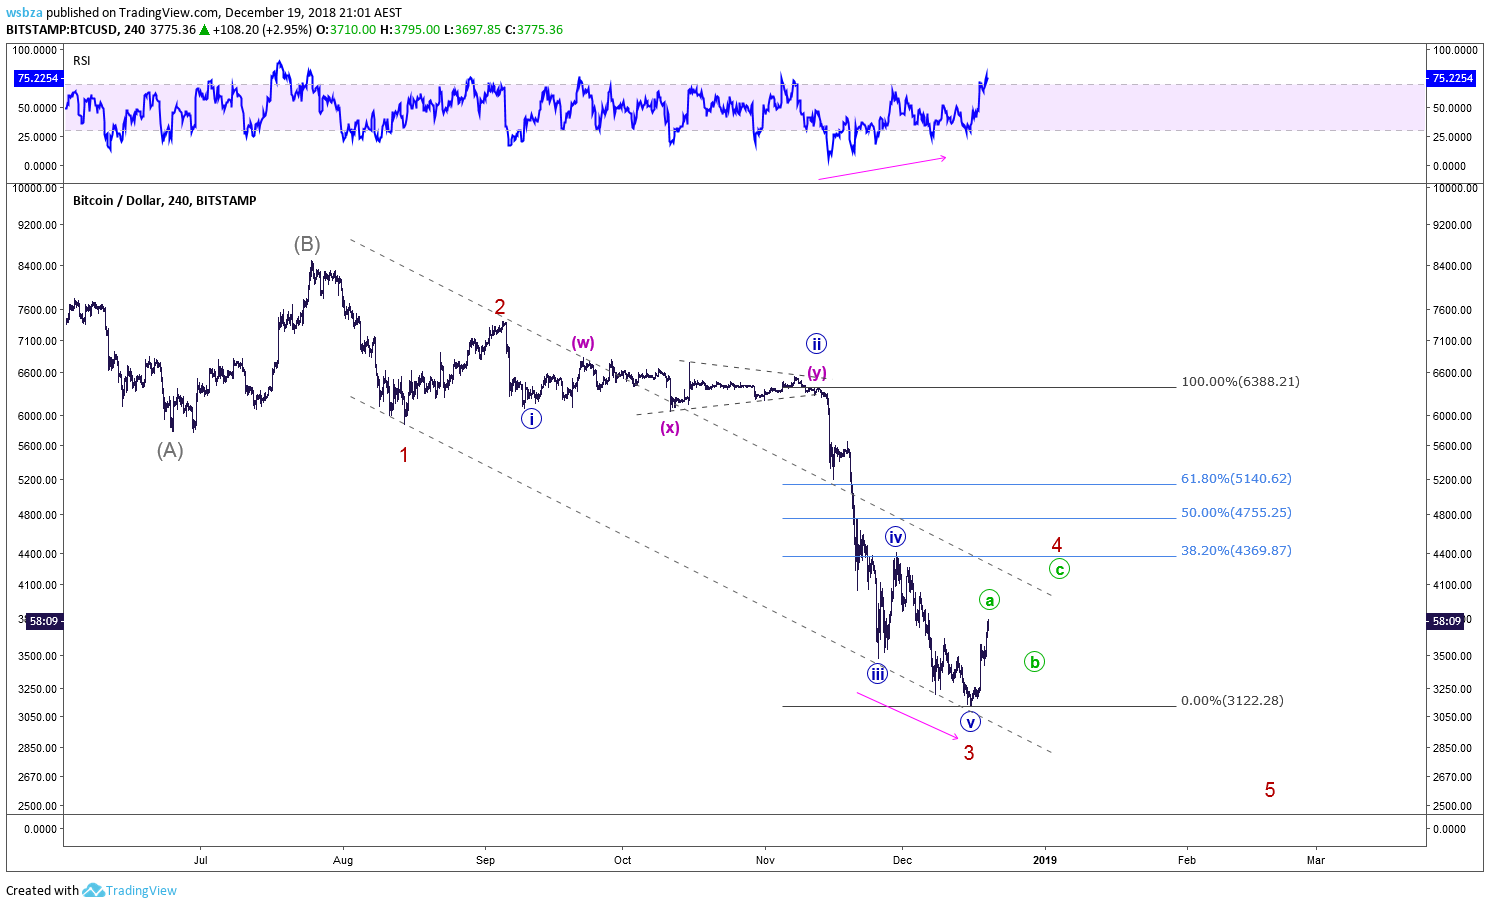
Task: Click the 2019 label on the time axis
Action: coord(1045,860)
